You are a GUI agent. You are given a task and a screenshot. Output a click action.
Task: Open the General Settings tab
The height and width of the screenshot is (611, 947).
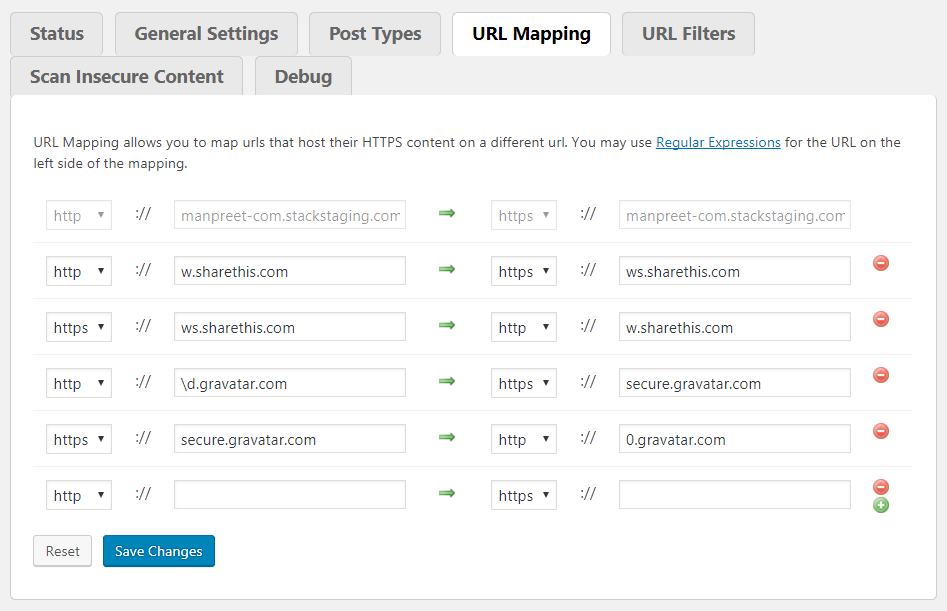[206, 34]
